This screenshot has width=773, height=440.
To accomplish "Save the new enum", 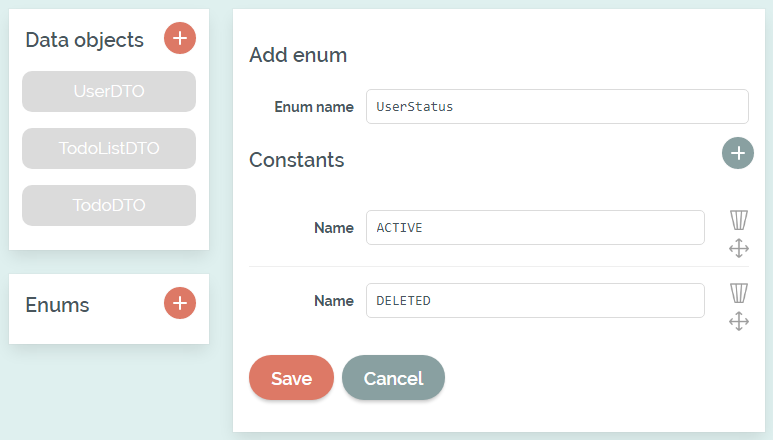I will pos(291,378).
